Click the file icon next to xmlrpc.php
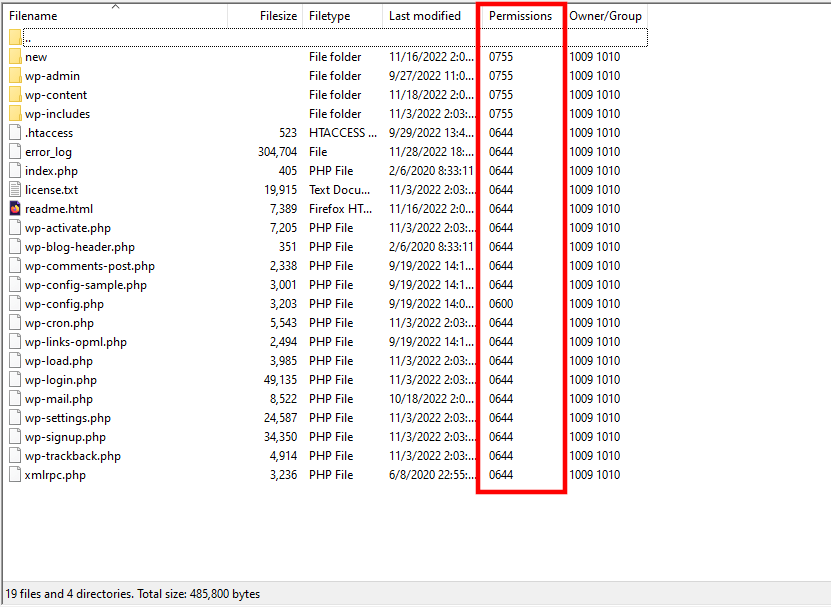Viewport: 831px width, 607px height. (x=14, y=475)
